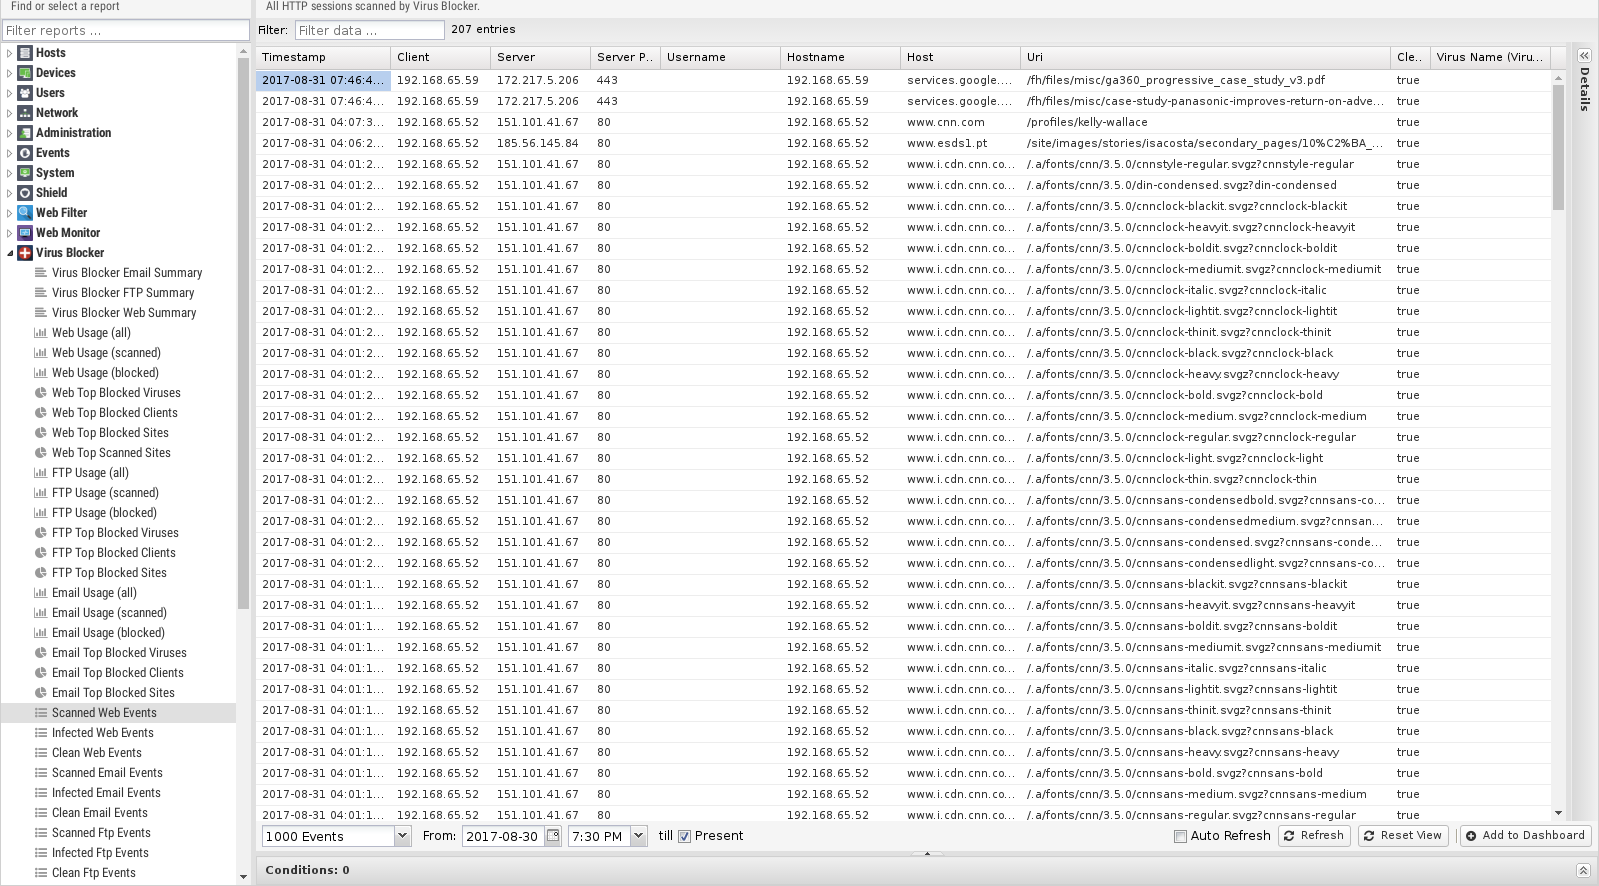
Task: Click the Devices category icon
Action: 25,73
